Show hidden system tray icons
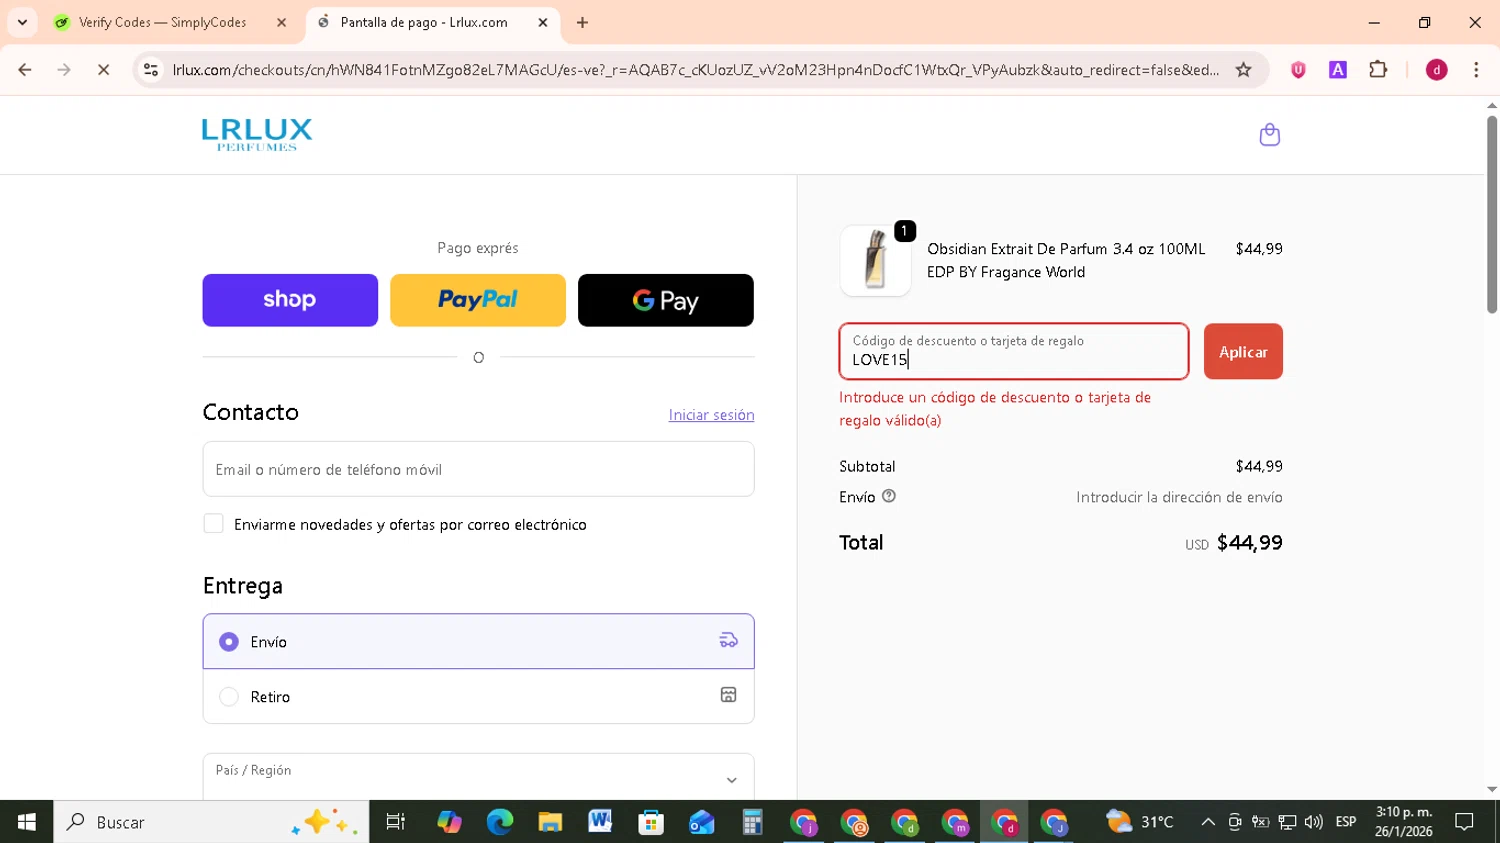 (1208, 822)
